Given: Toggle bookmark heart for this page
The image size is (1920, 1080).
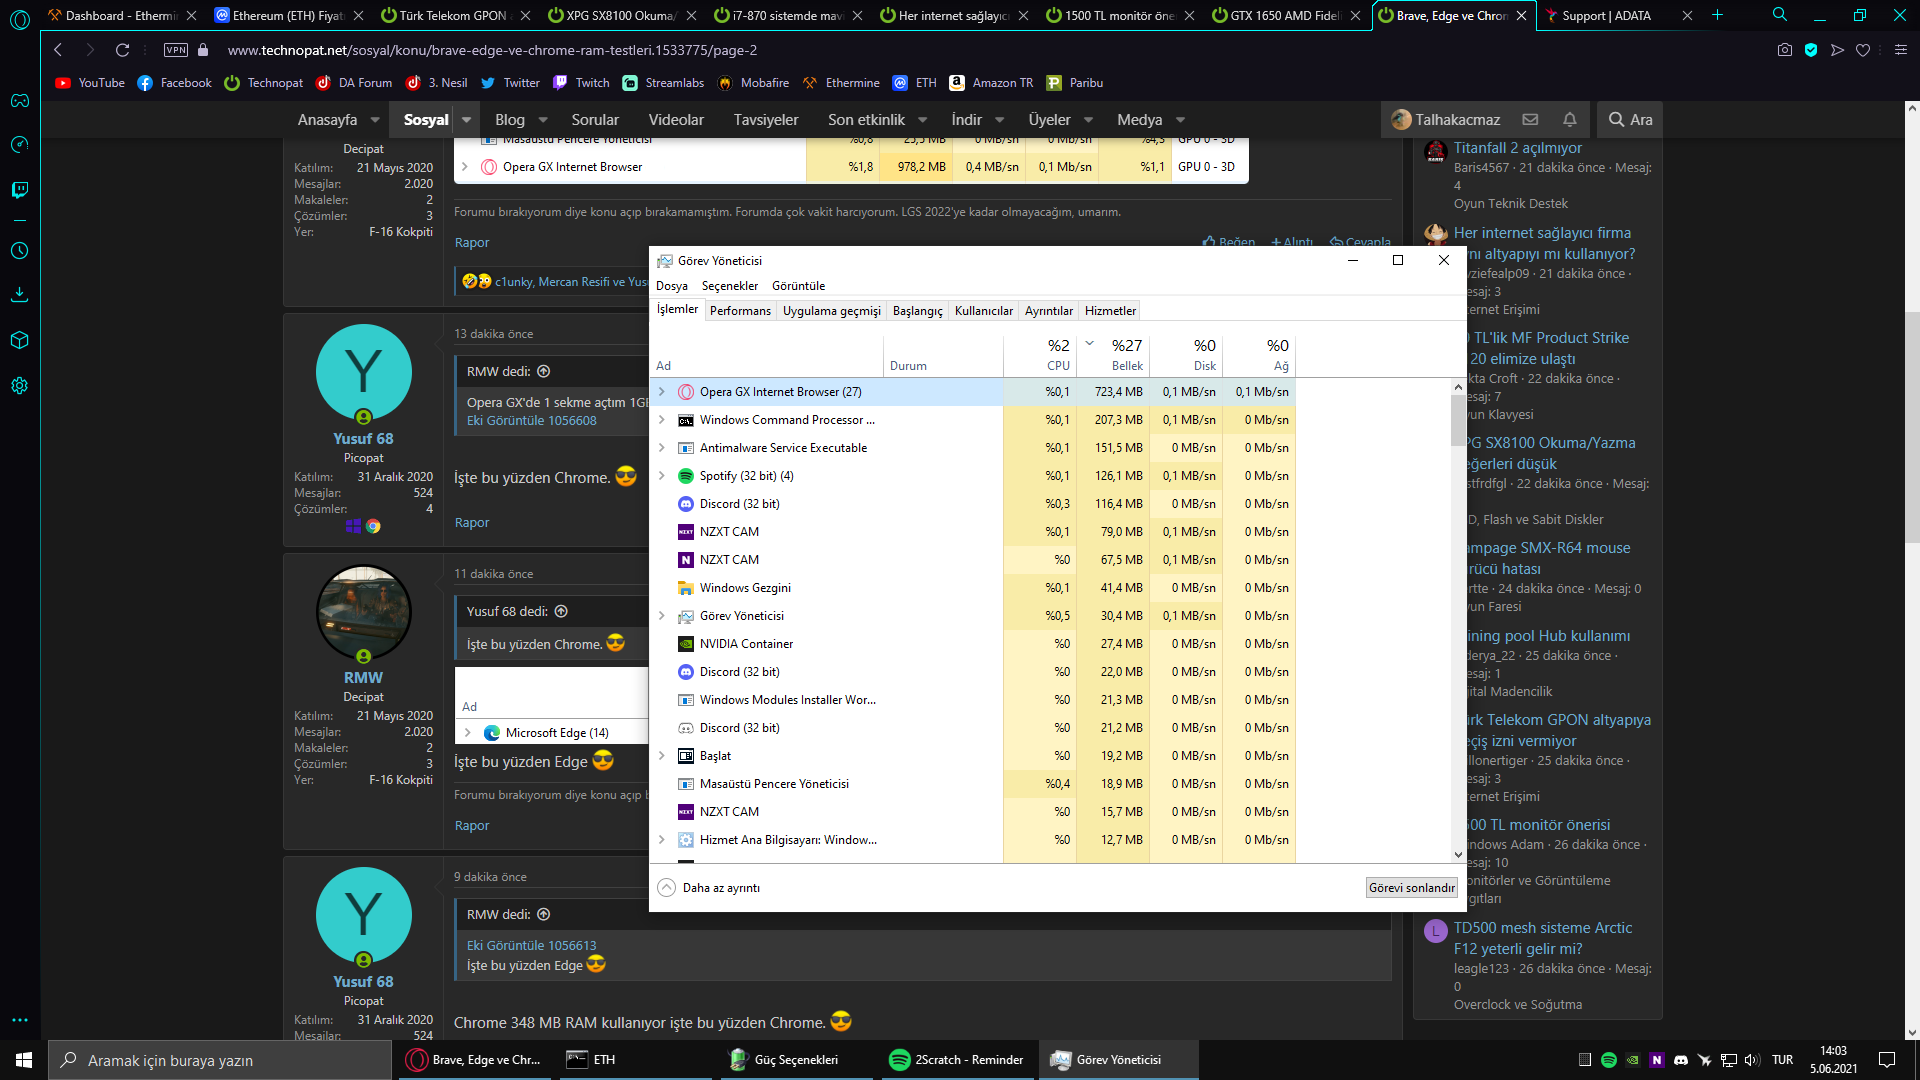Looking at the screenshot, I should point(1863,50).
